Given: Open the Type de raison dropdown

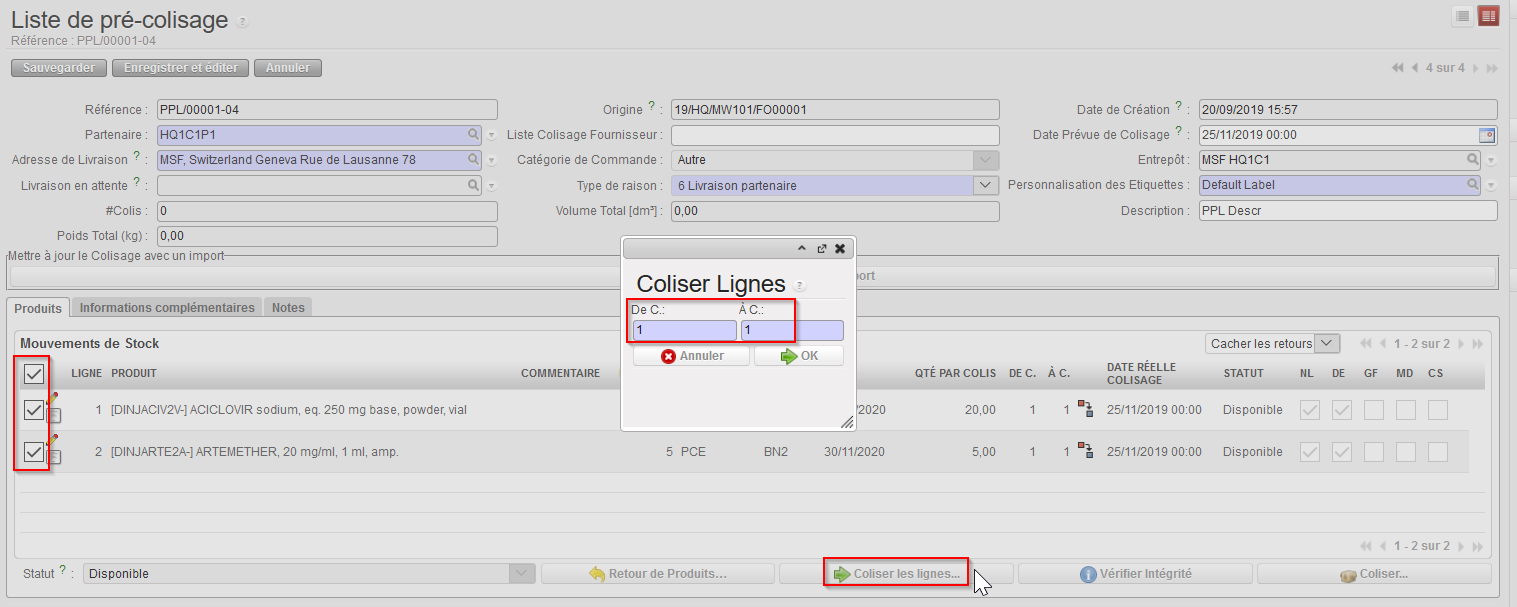Looking at the screenshot, I should pyautogui.click(x=985, y=185).
